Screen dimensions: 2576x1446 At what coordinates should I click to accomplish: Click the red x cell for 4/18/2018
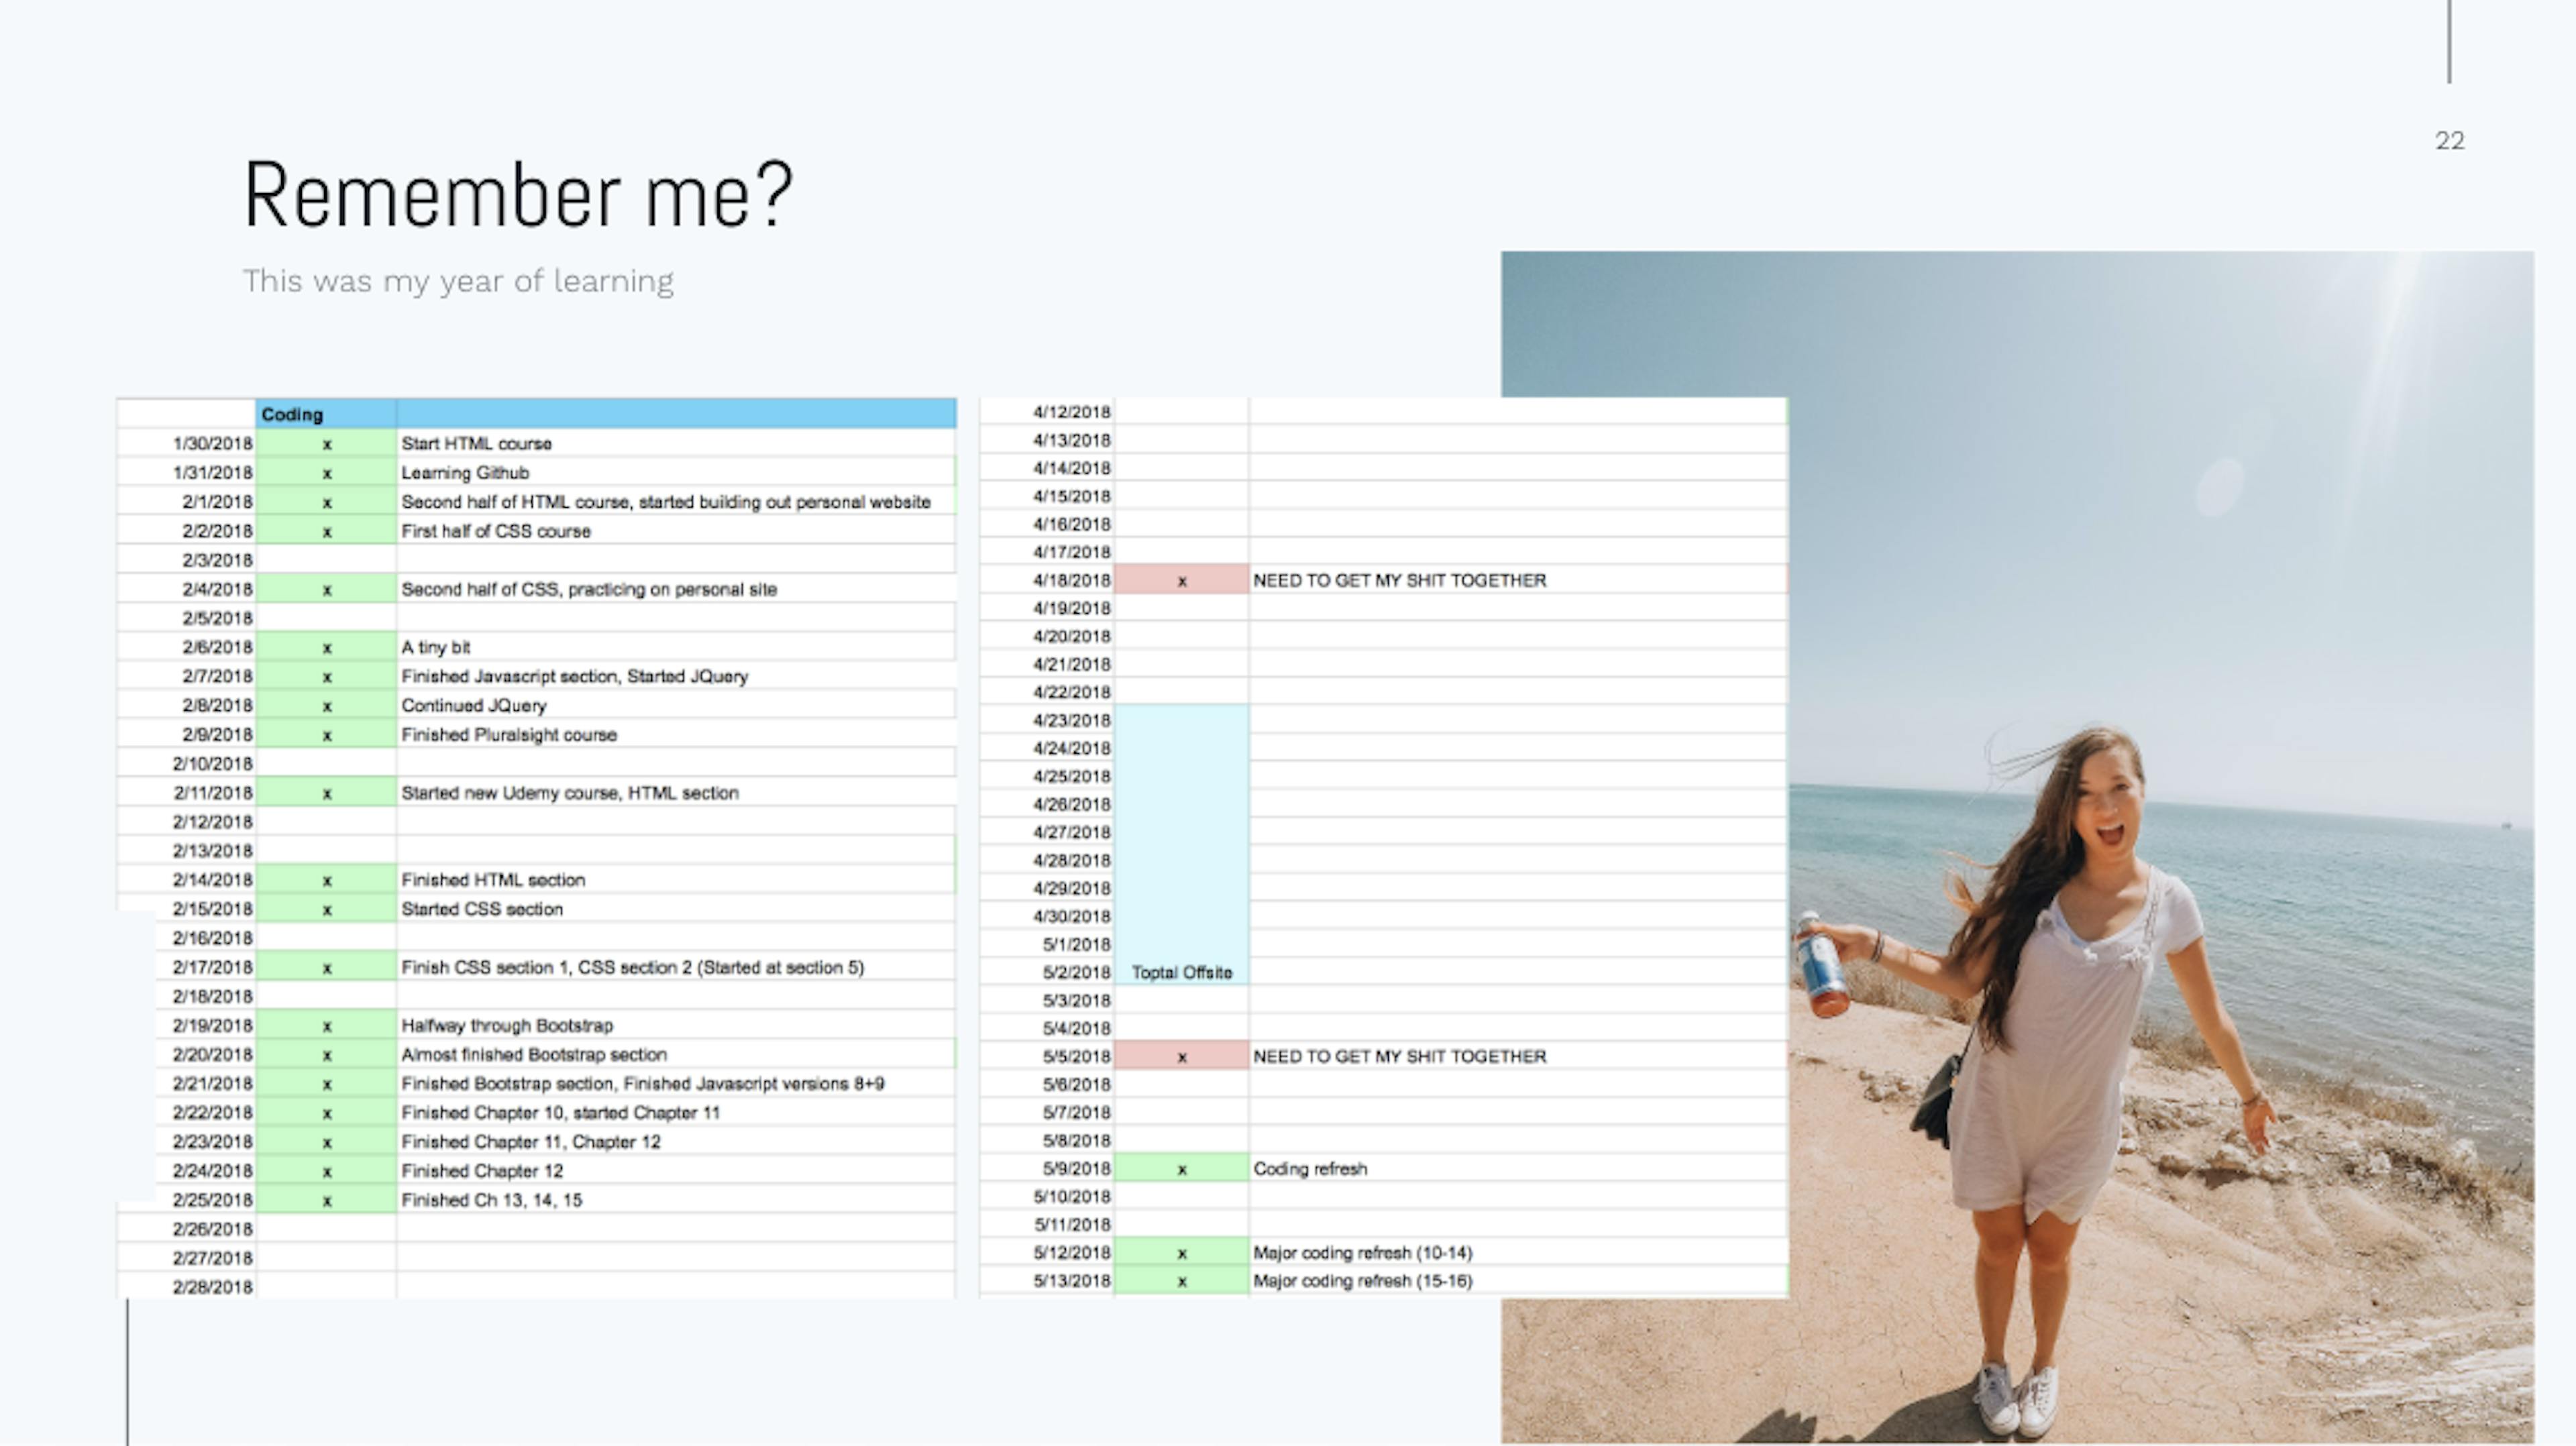click(x=1181, y=580)
